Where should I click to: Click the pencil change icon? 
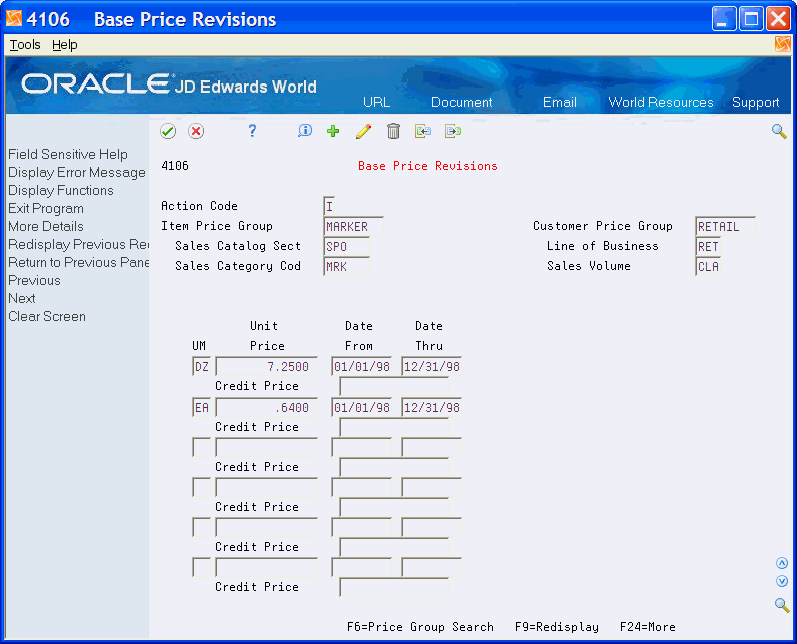point(363,132)
